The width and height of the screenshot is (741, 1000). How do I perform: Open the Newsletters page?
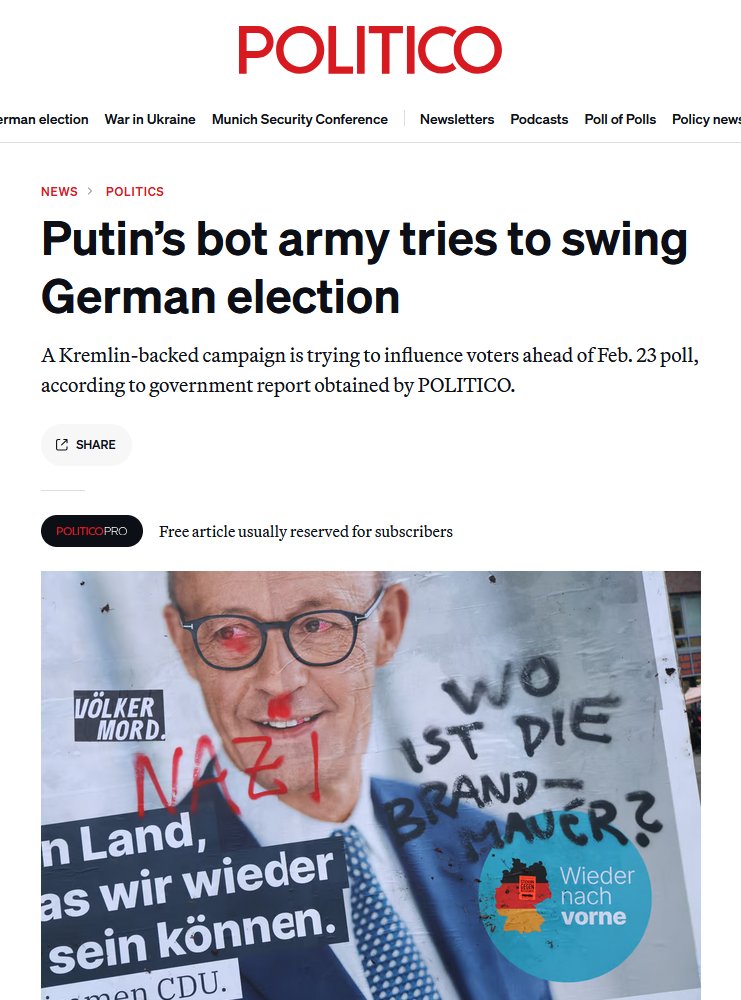(457, 119)
